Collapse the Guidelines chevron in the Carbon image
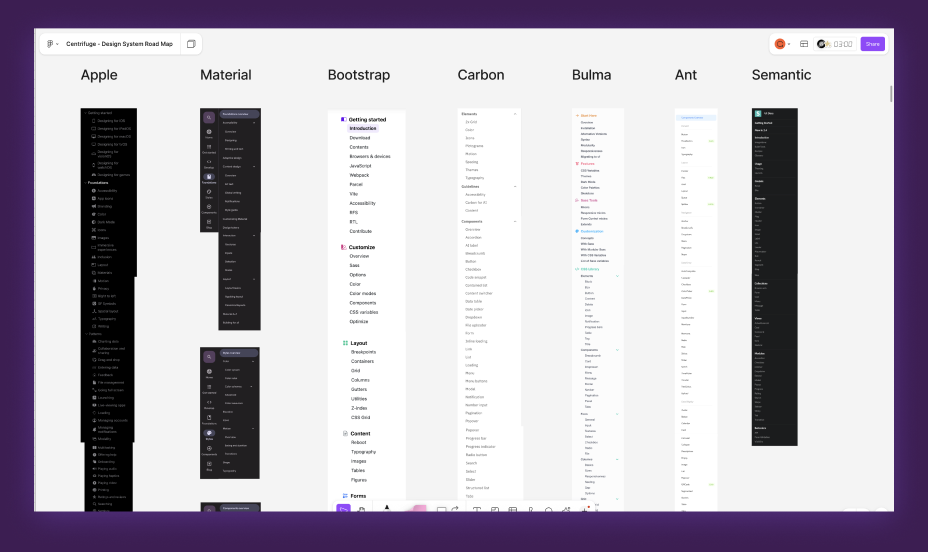Image resolution: width=928 pixels, height=552 pixels. coord(515,186)
